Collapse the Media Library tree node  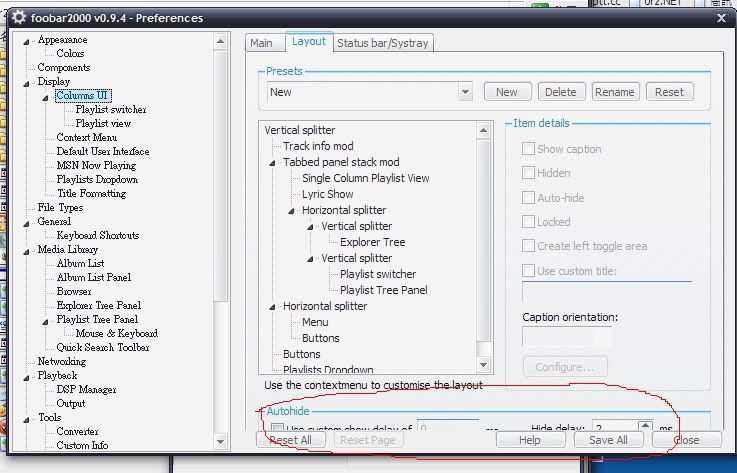(26, 251)
